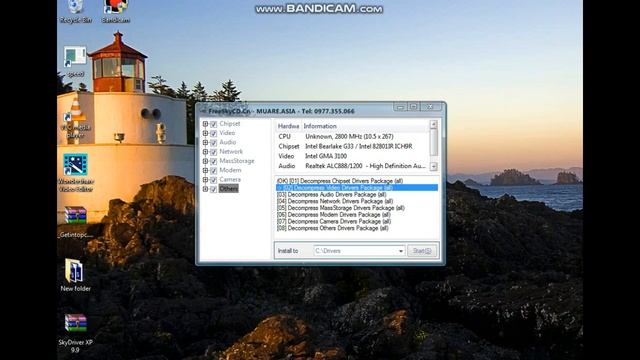
Task: Expand the Others tree node
Action: 205,189
